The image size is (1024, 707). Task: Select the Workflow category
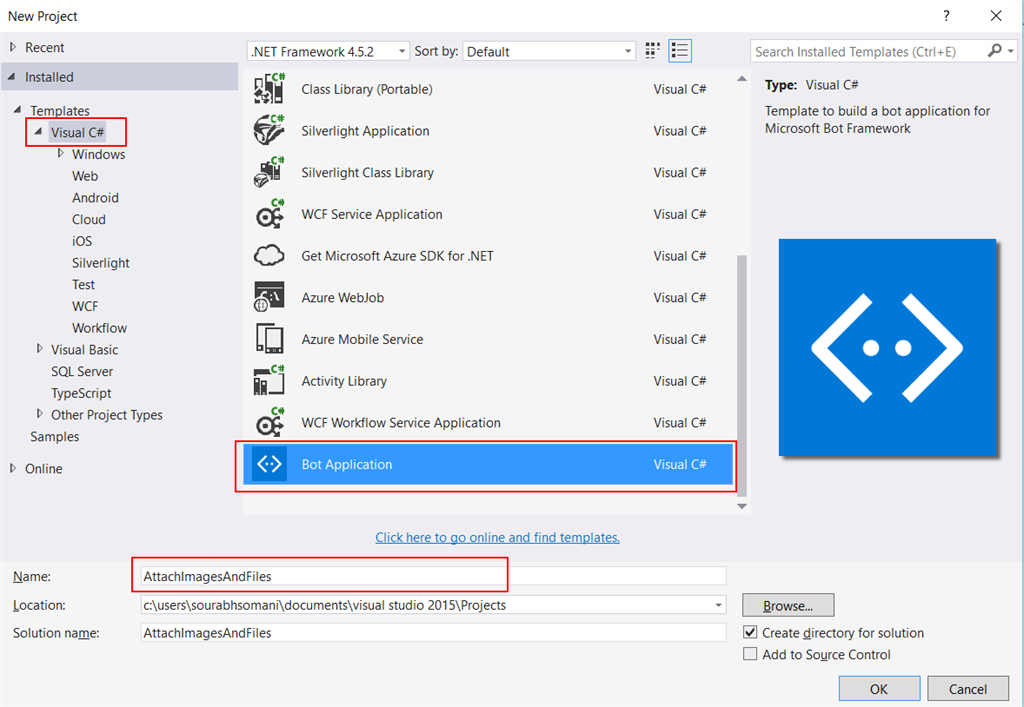(x=99, y=328)
